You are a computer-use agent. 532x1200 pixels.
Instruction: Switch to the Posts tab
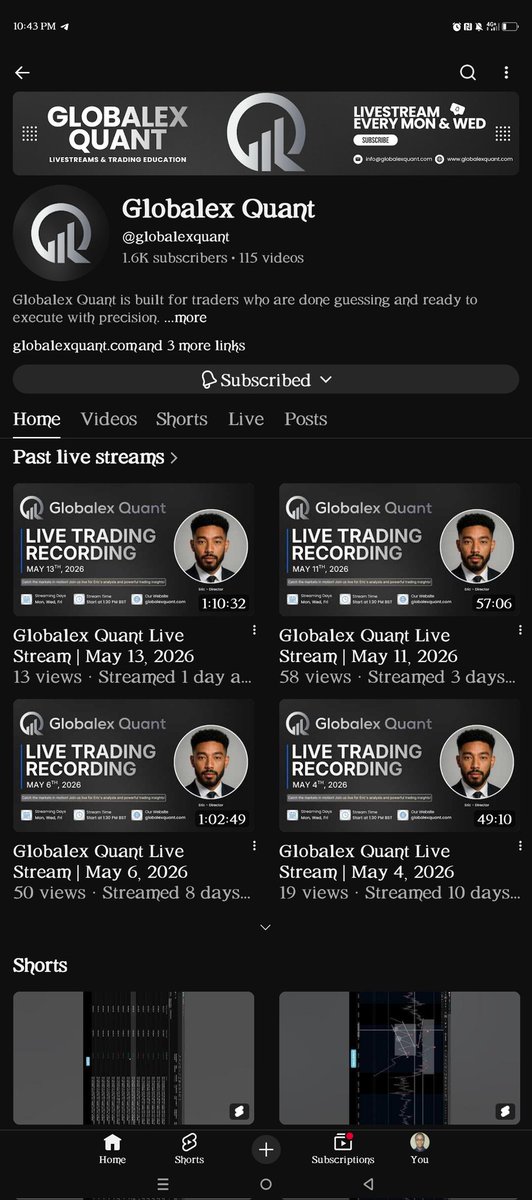(305, 419)
